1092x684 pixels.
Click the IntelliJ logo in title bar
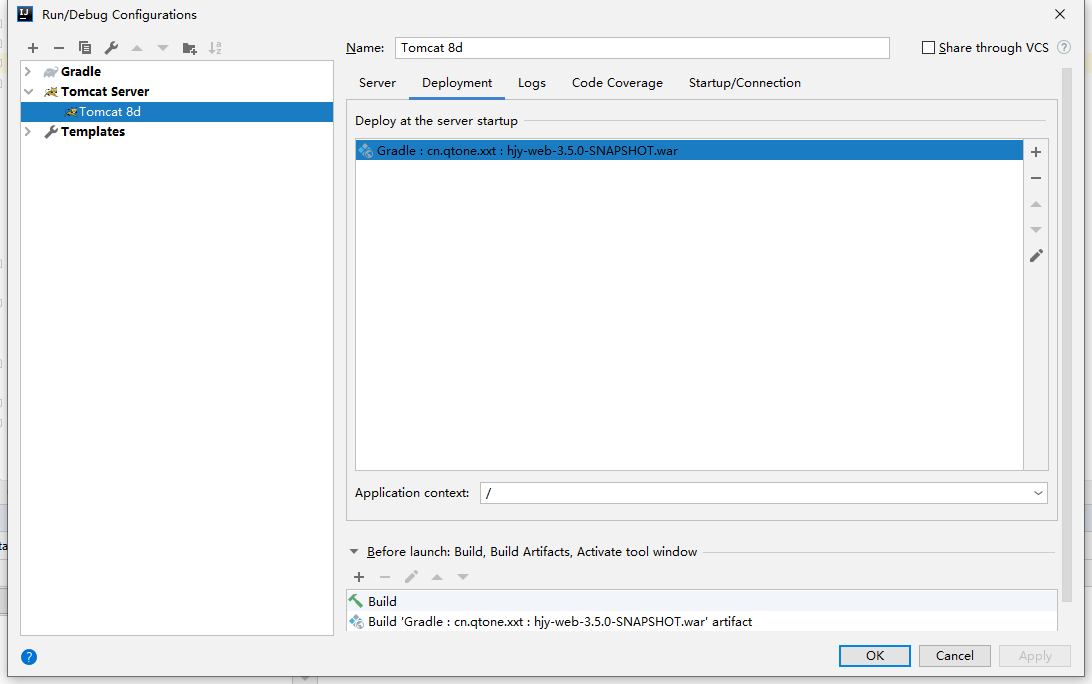tap(25, 14)
